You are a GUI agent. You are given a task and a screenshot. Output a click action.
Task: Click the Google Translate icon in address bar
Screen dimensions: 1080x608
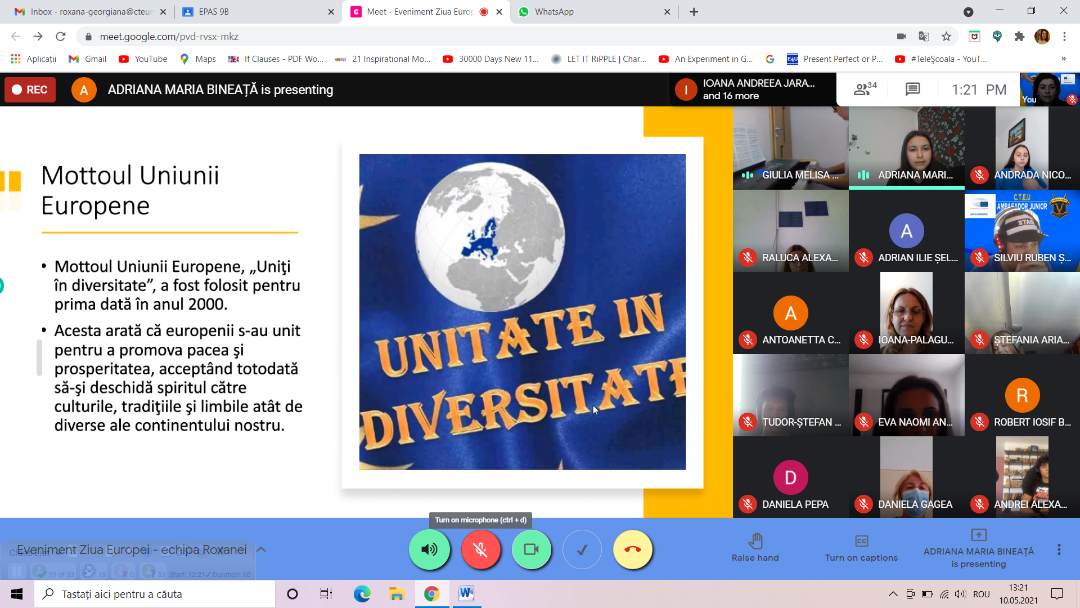coord(923,36)
